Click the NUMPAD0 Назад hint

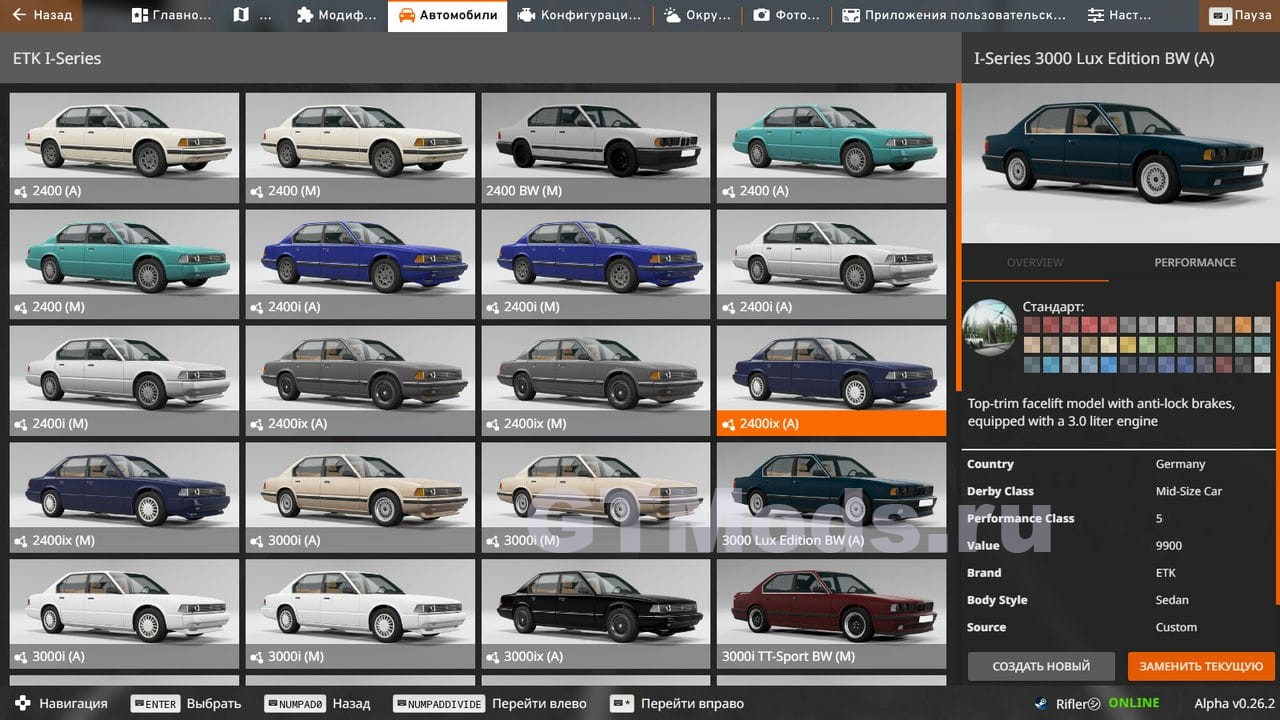click(317, 703)
